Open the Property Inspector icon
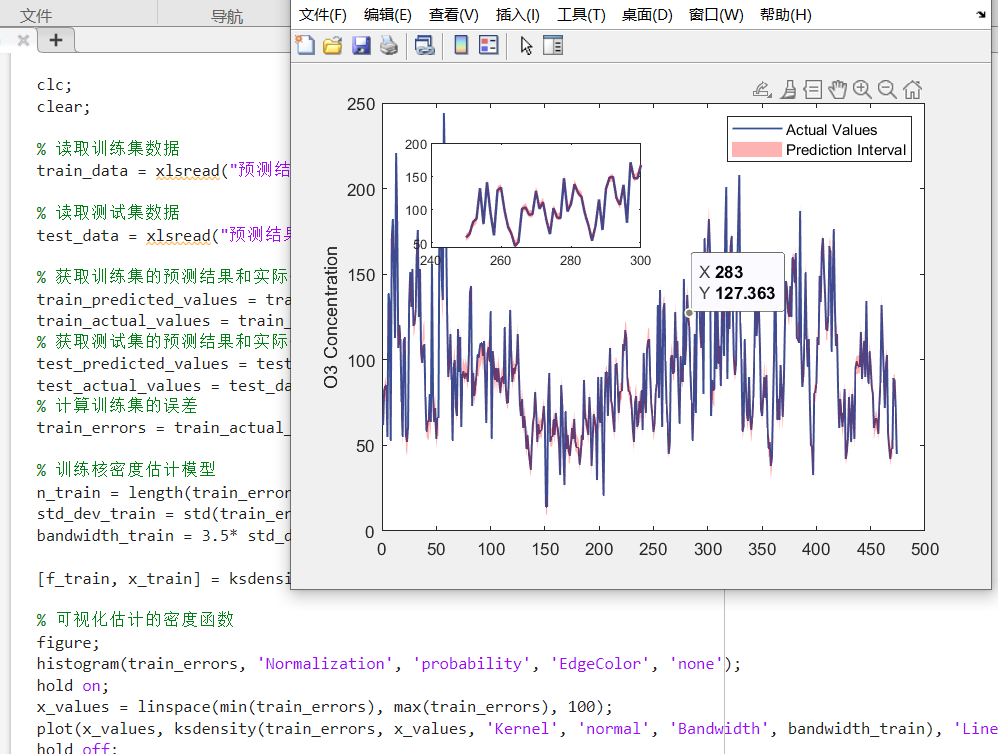This screenshot has width=998, height=754. click(553, 45)
